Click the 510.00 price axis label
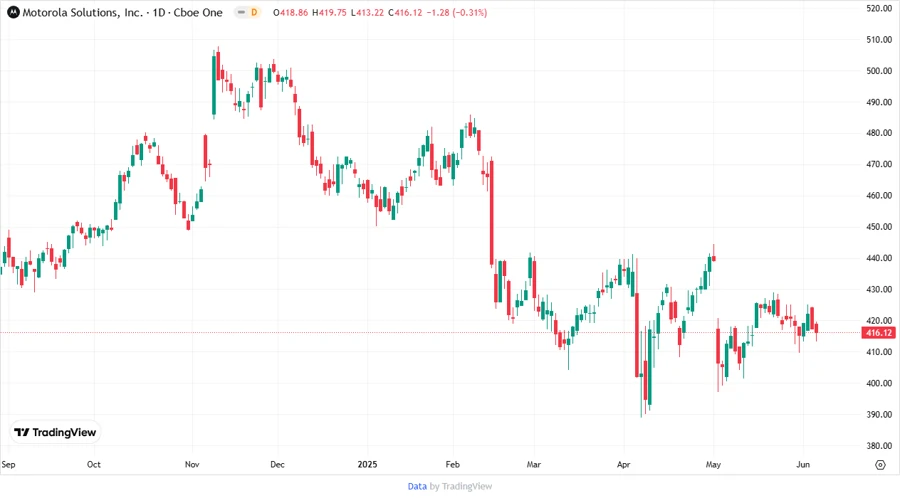The image size is (900, 498). click(x=879, y=40)
